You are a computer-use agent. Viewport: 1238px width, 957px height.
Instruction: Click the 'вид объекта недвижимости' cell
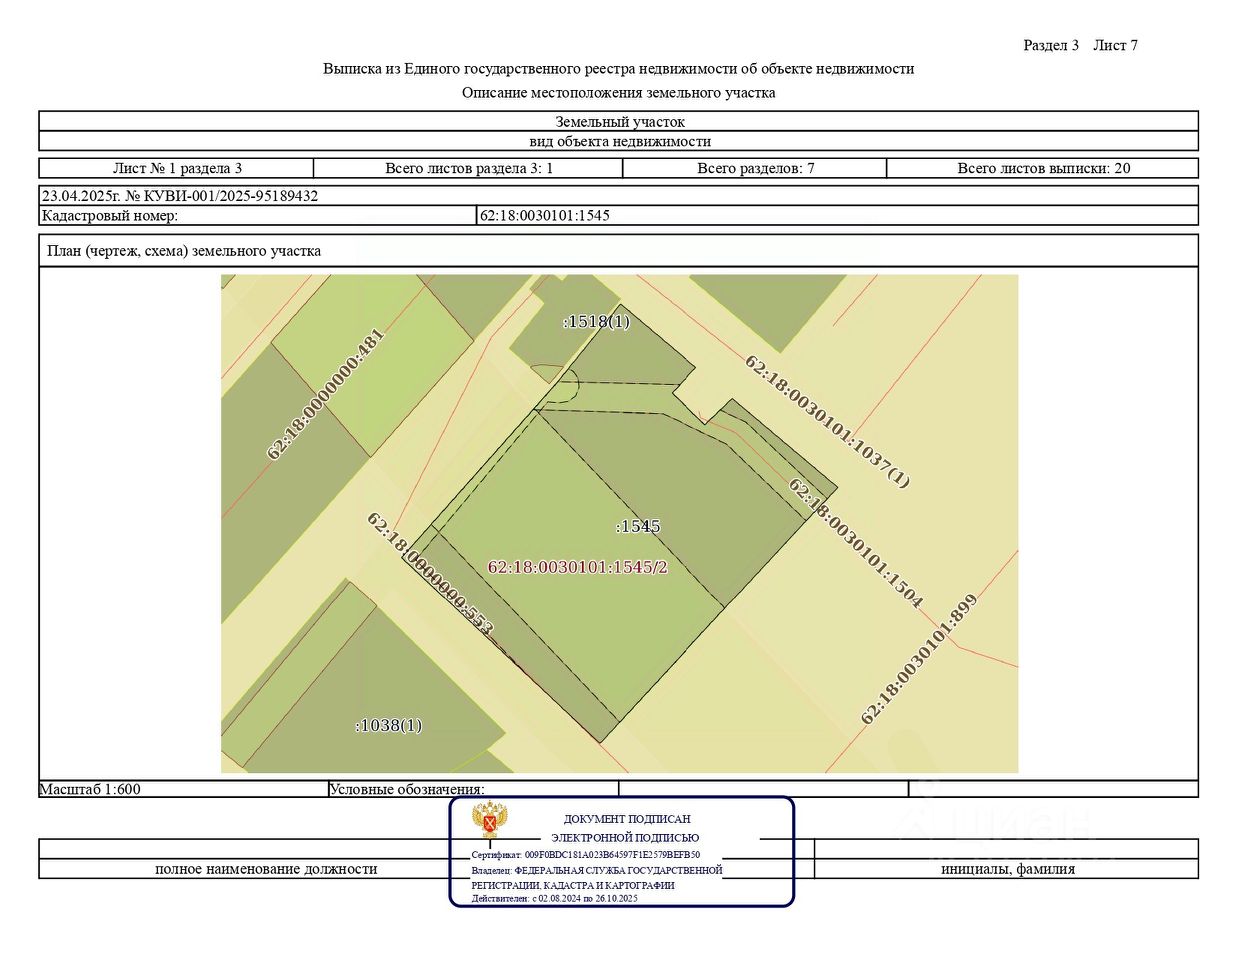click(x=618, y=141)
